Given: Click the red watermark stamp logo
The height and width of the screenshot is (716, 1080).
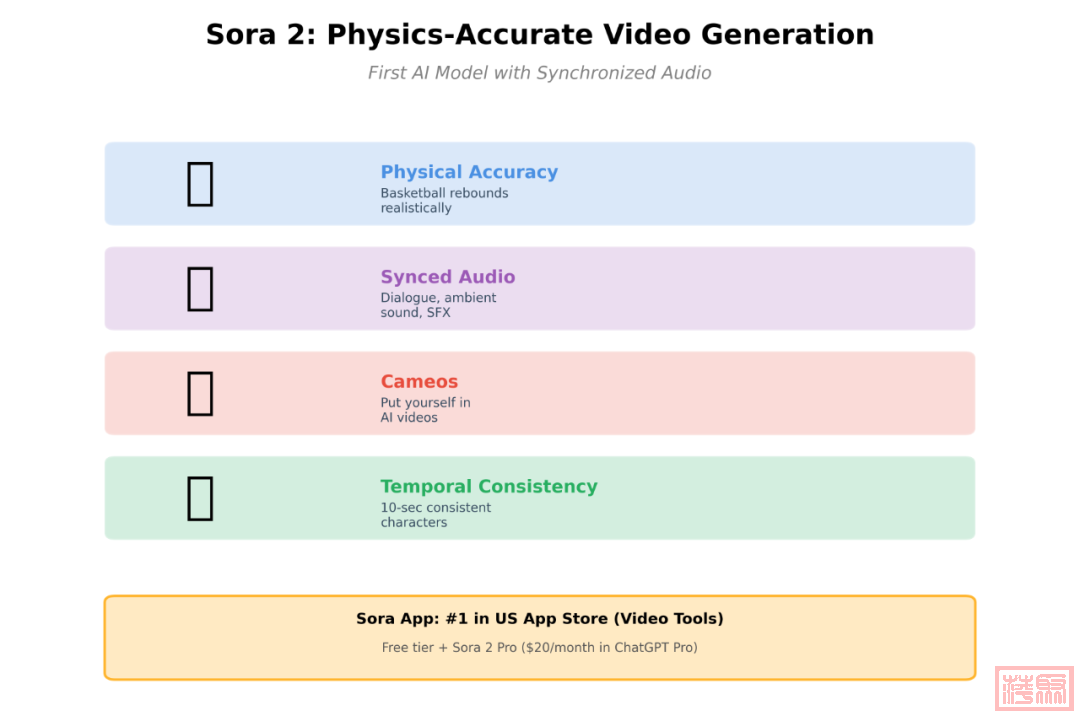Looking at the screenshot, I should (1034, 689).
